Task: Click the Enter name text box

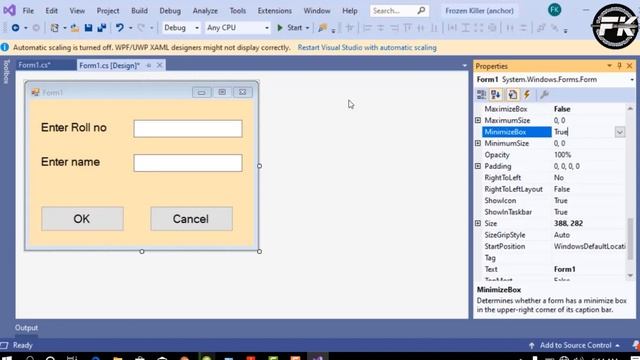Action: tap(188, 163)
